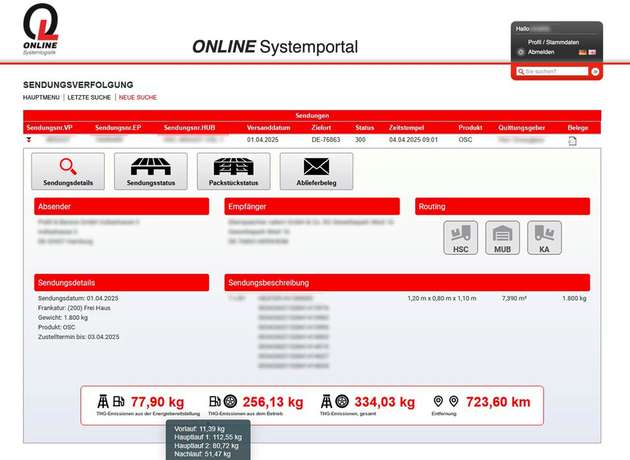Viewport: 630px width, 460px height.
Task: Click the total emissions tower-wheel icon
Action: [x=335, y=401]
